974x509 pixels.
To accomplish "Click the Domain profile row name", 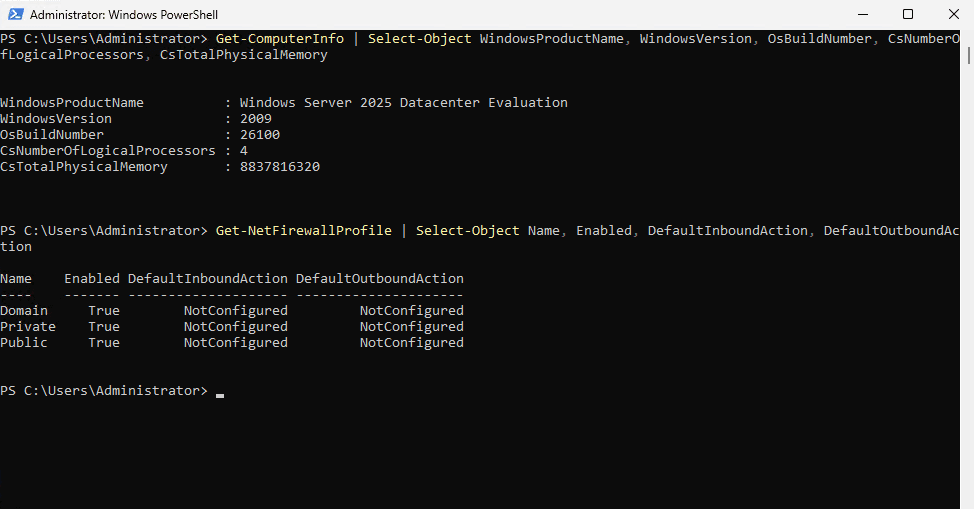I will pos(24,311).
